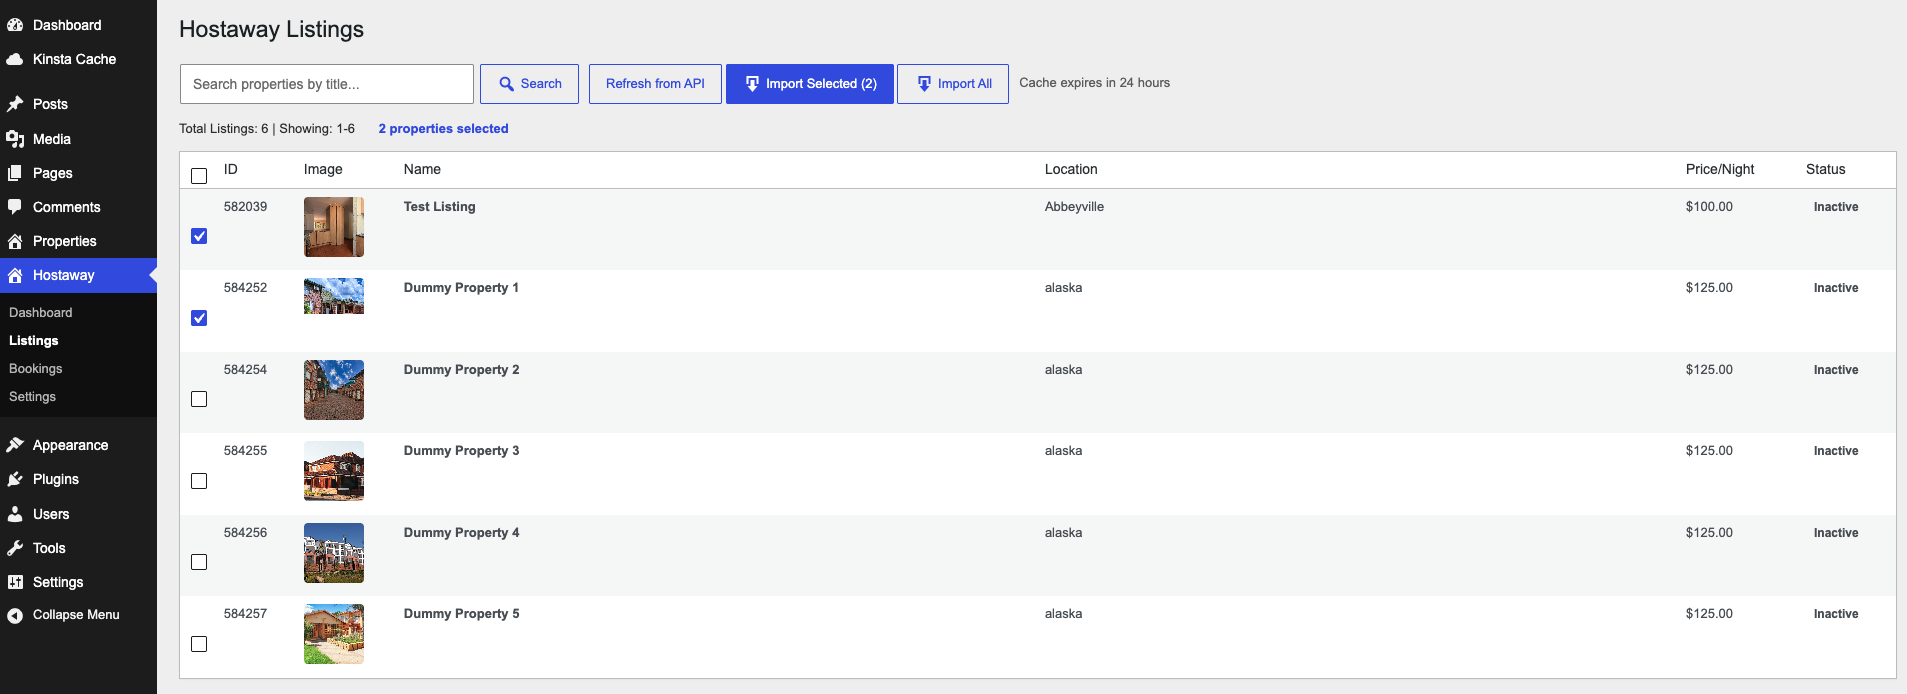Open the Dashboard gauge icon in sidebar
This screenshot has height=694, width=1907.
click(15, 25)
